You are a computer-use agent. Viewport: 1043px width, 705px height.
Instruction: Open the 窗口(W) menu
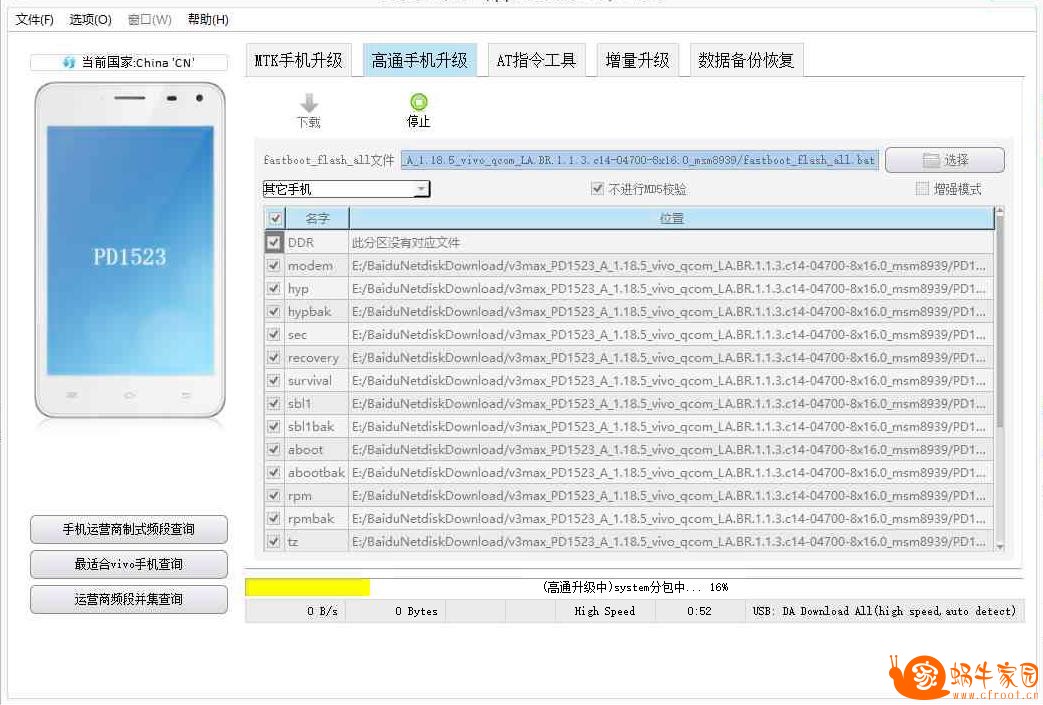tap(150, 19)
